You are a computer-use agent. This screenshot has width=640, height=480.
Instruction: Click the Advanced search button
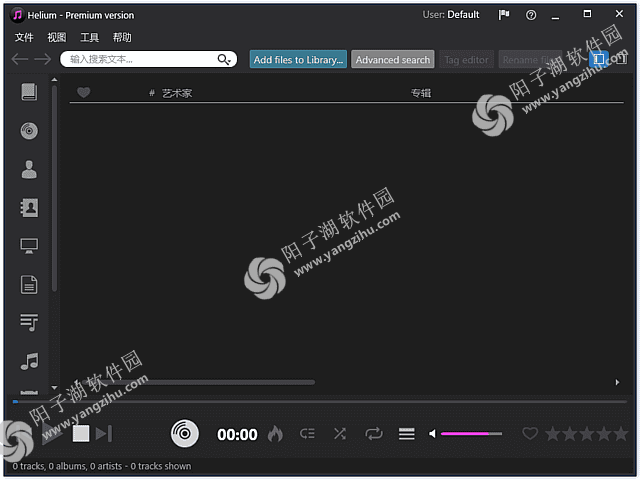[x=393, y=60]
